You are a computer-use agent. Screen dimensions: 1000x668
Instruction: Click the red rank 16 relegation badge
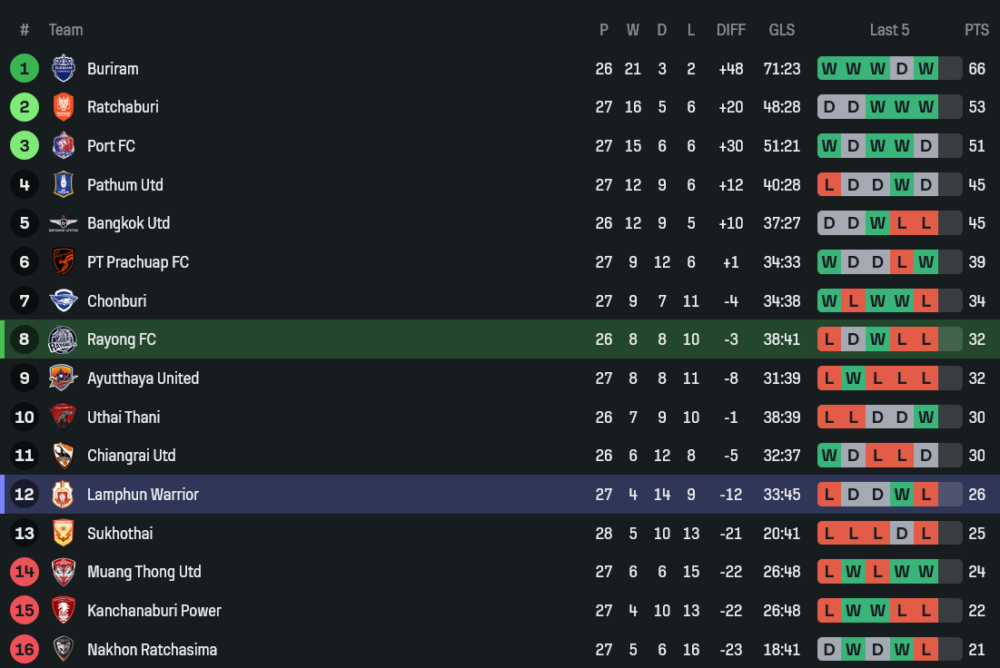[24, 649]
